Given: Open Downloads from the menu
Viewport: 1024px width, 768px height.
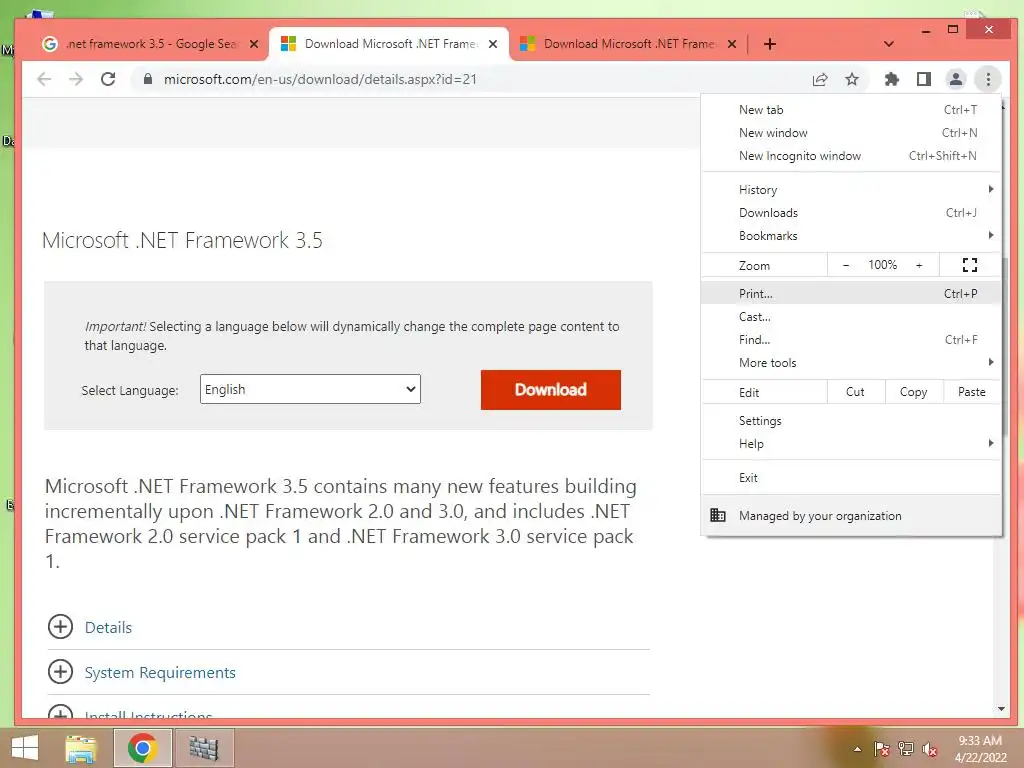Looking at the screenshot, I should pyautogui.click(x=851, y=213).
